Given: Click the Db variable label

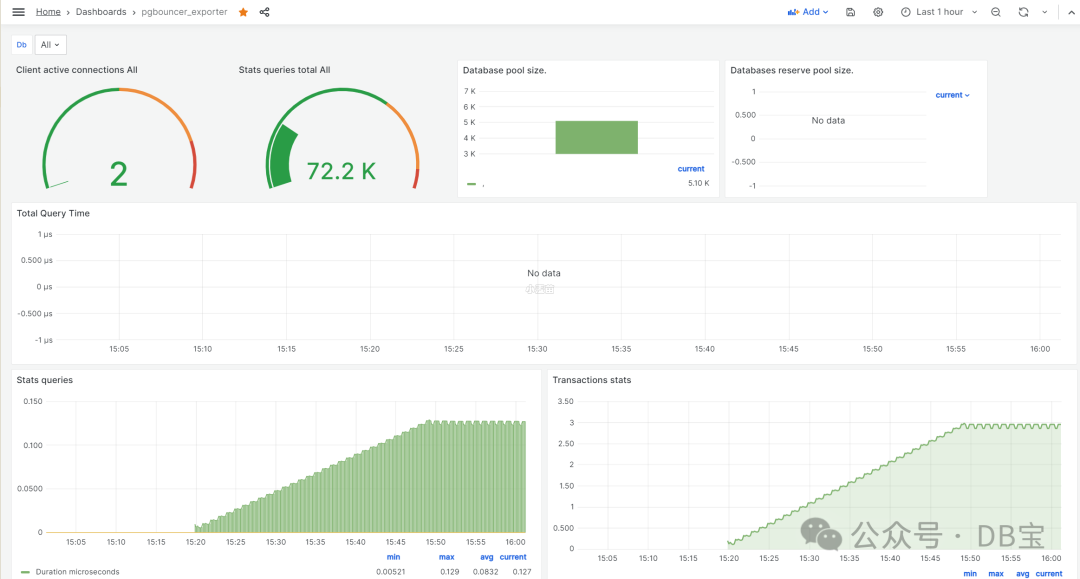Looking at the screenshot, I should [x=22, y=45].
